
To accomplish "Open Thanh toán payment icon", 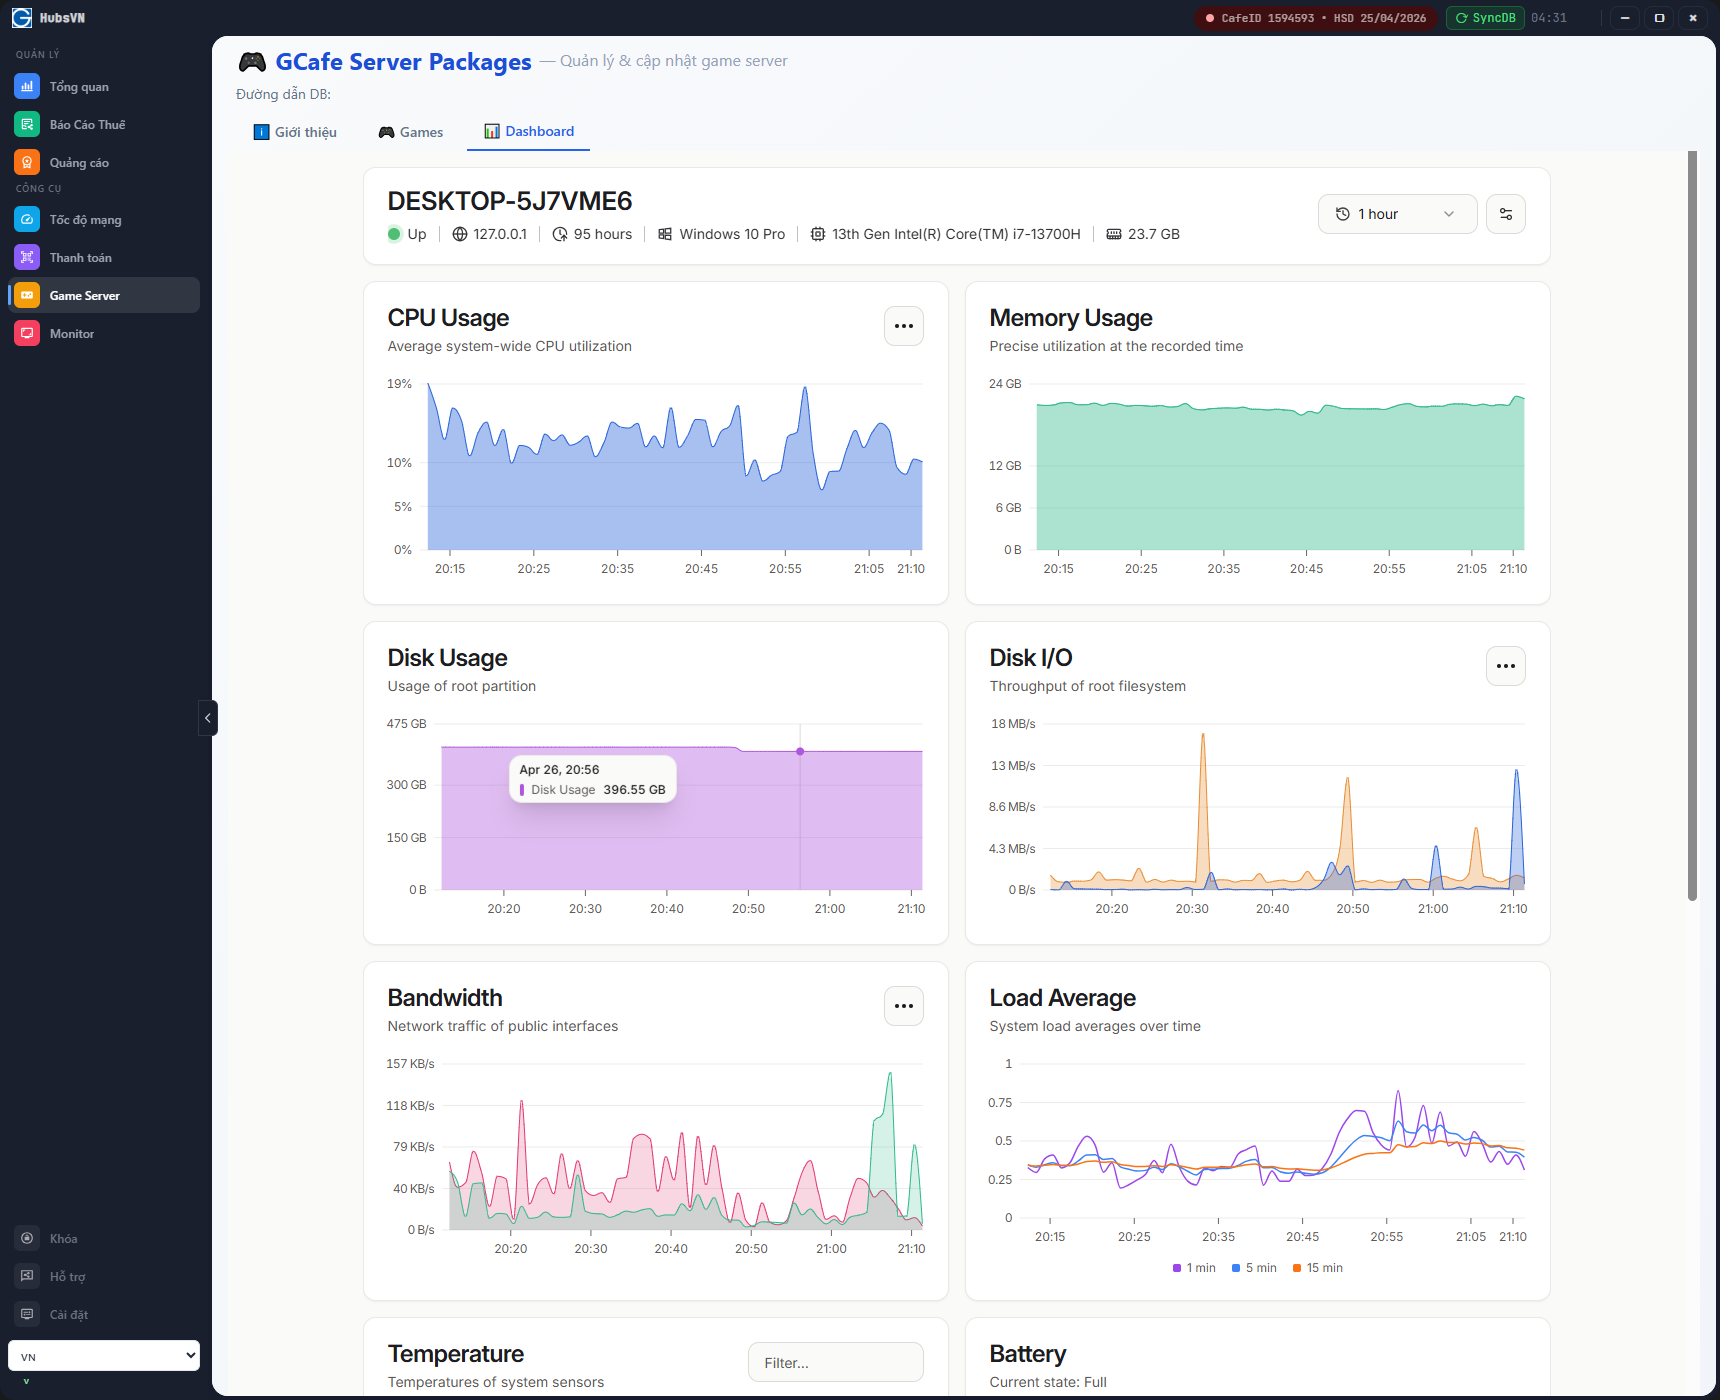I will pyautogui.click(x=27, y=258).
